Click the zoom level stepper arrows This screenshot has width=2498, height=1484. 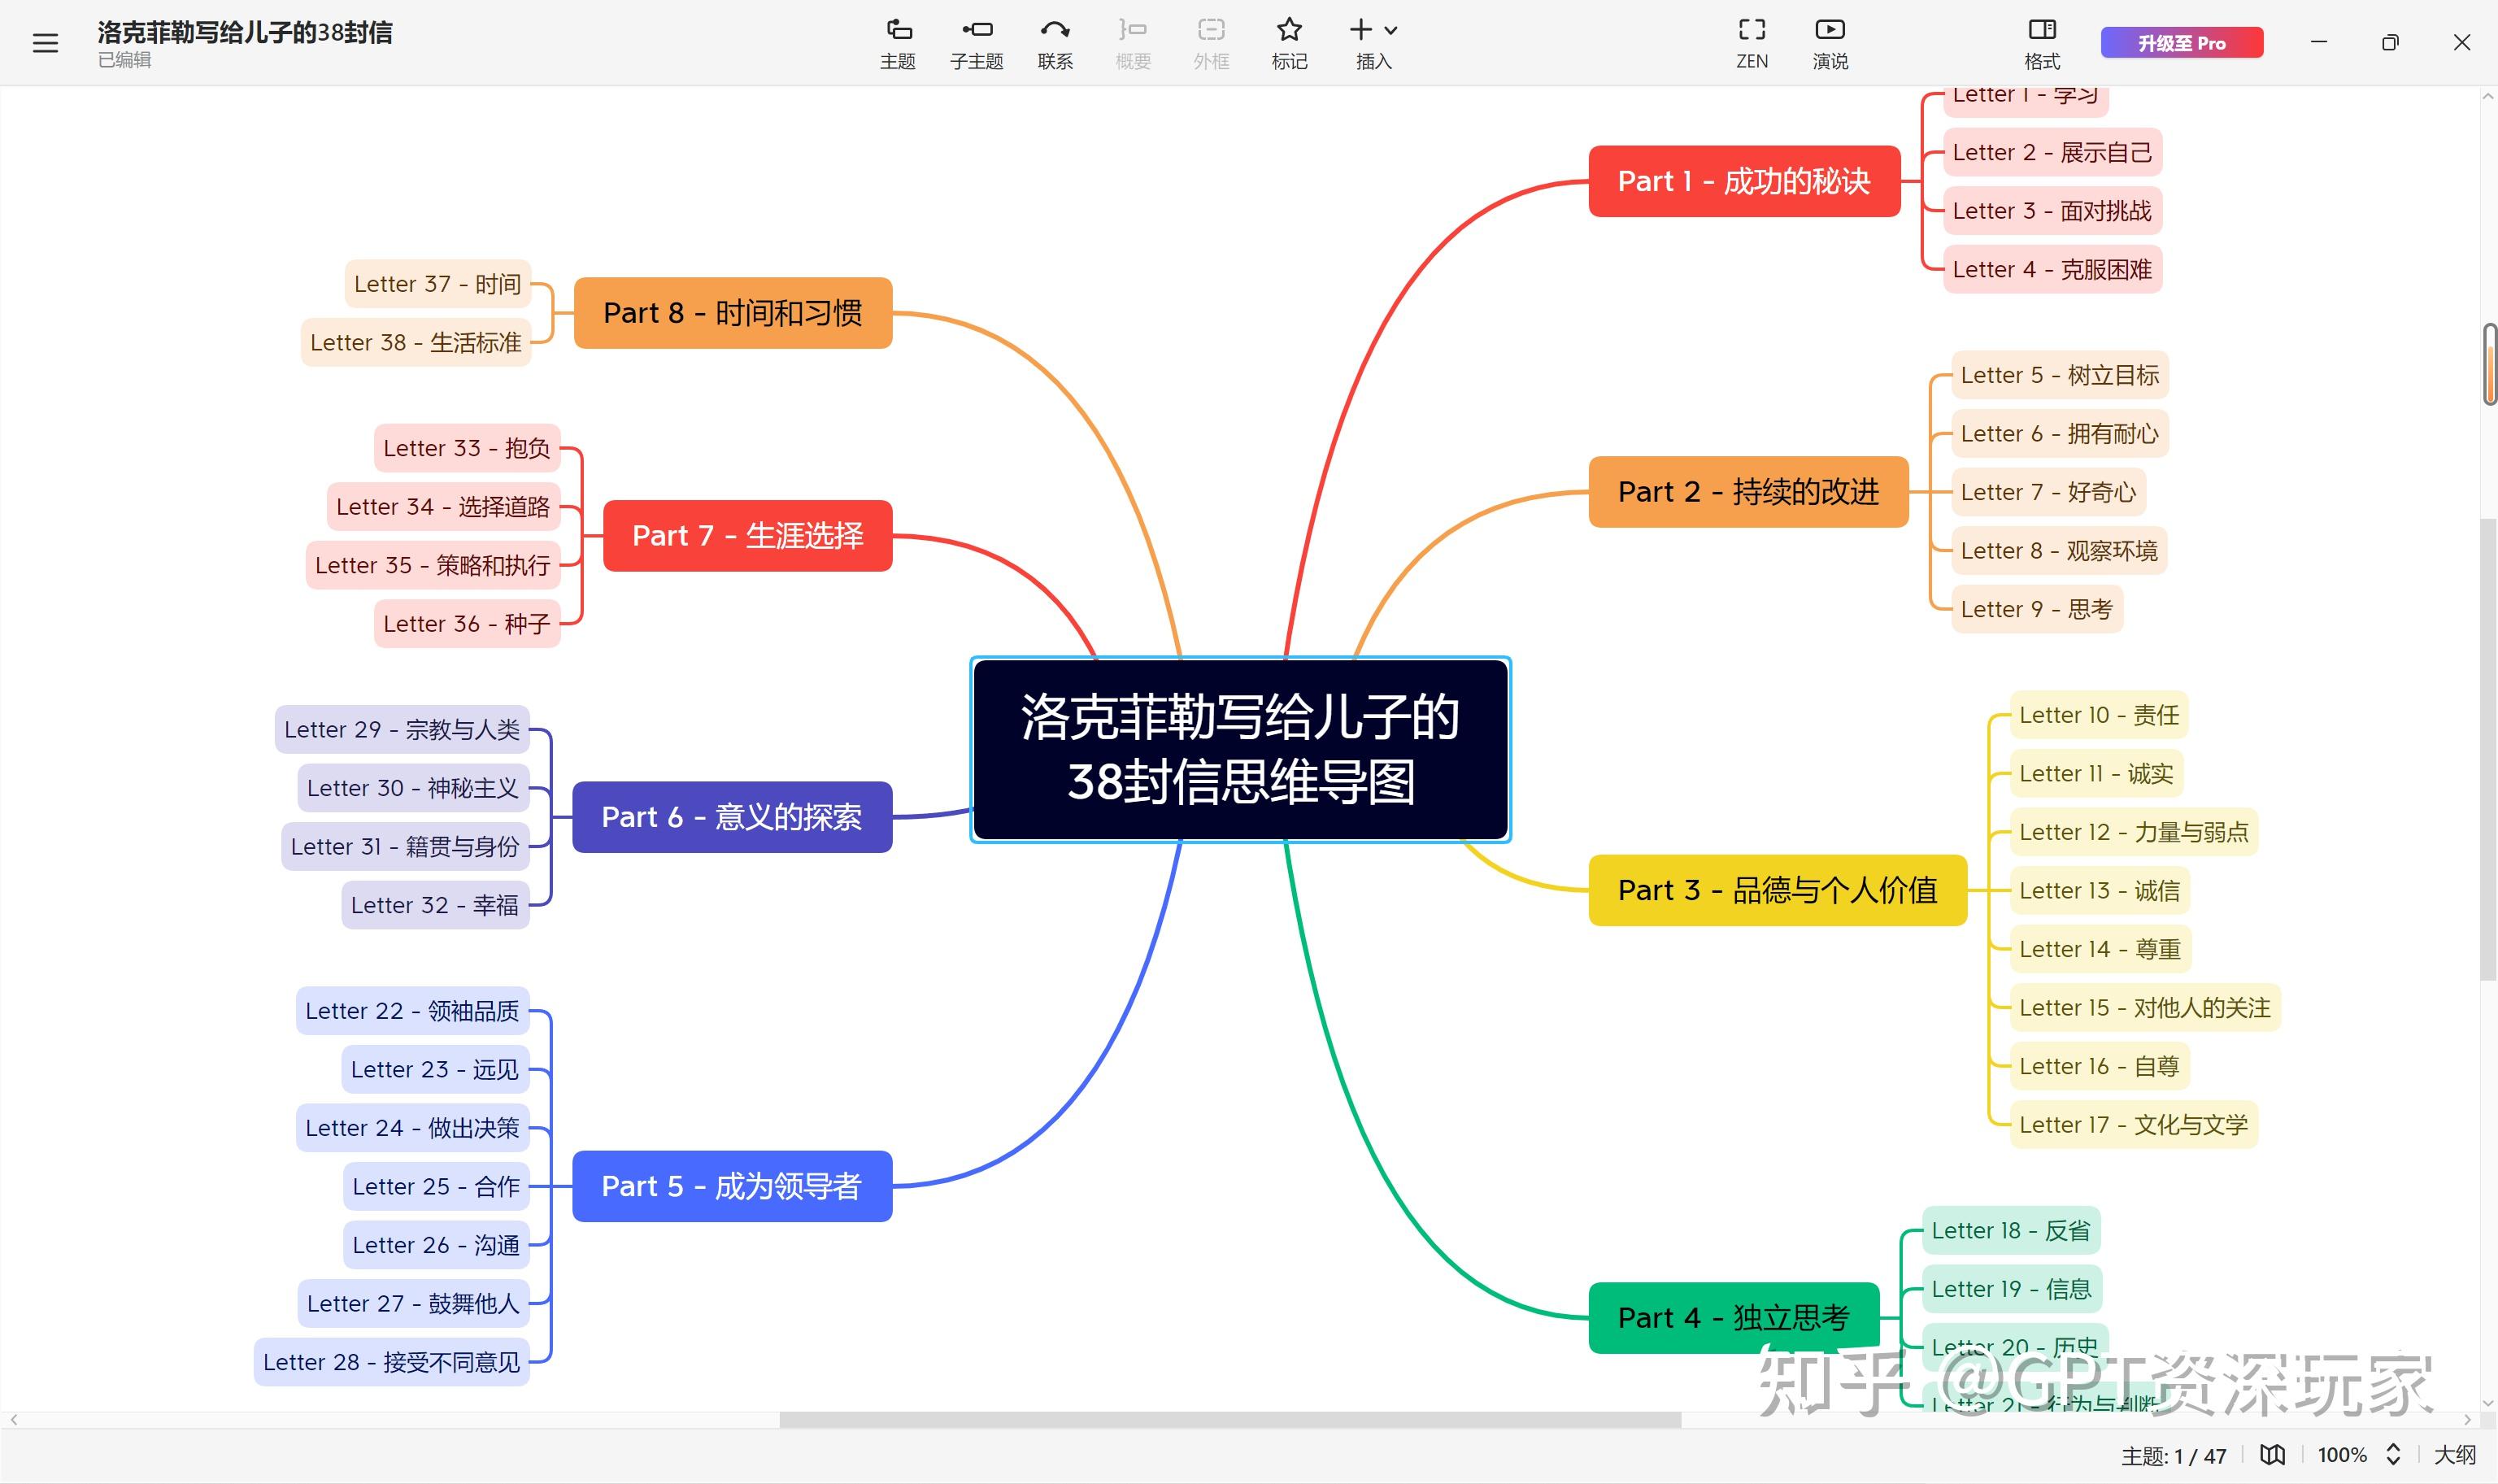[2392, 1455]
